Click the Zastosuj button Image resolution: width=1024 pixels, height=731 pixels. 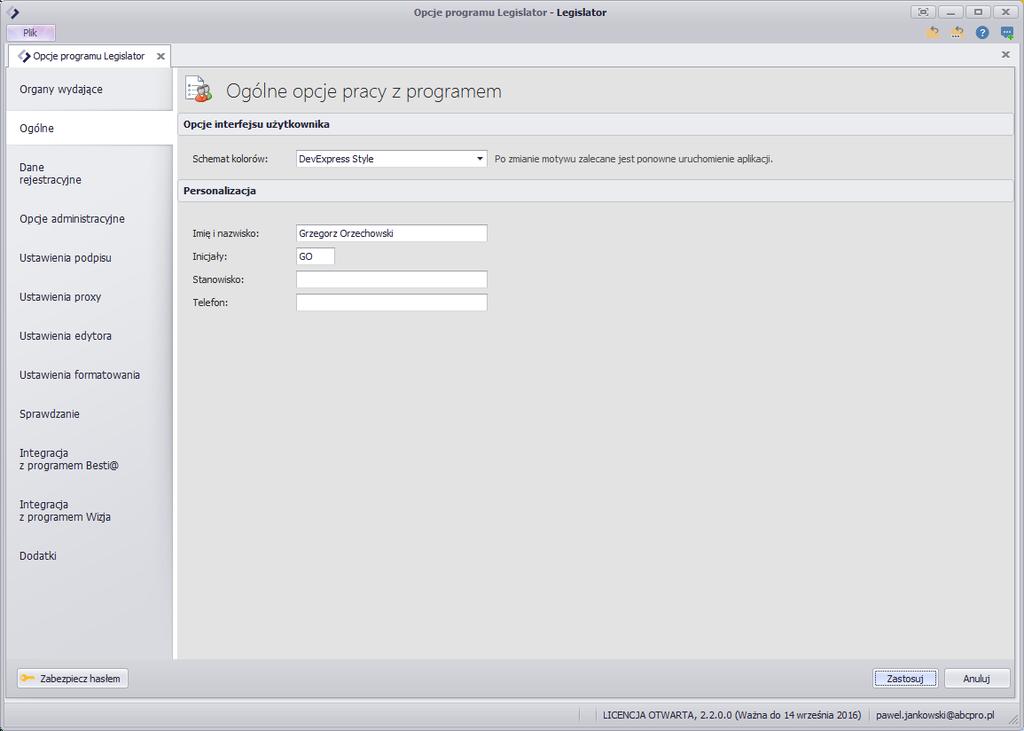point(904,678)
